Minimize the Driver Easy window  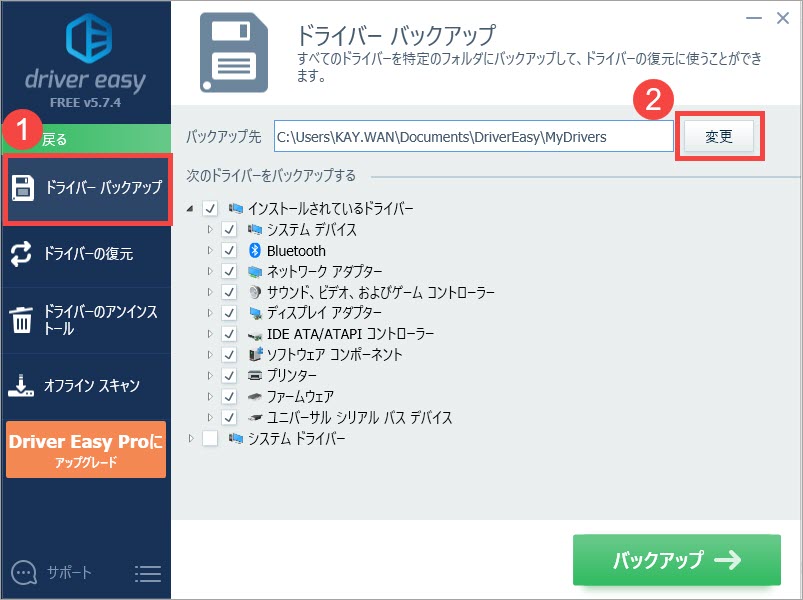(754, 18)
